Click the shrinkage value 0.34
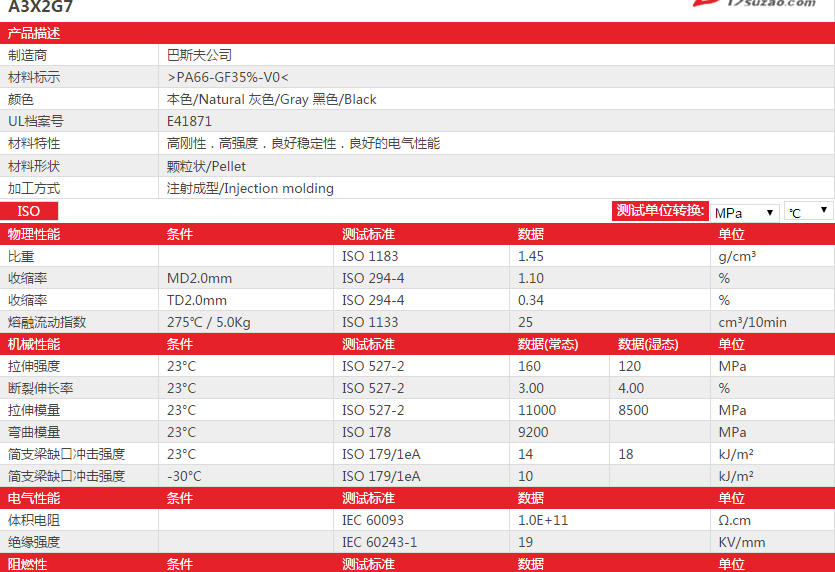 (530, 300)
